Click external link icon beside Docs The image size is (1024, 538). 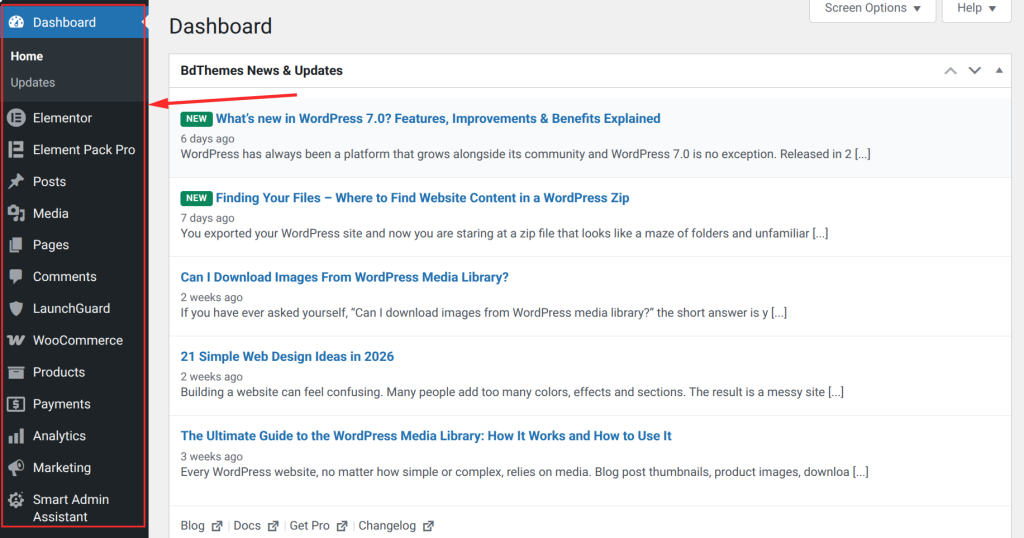273,526
